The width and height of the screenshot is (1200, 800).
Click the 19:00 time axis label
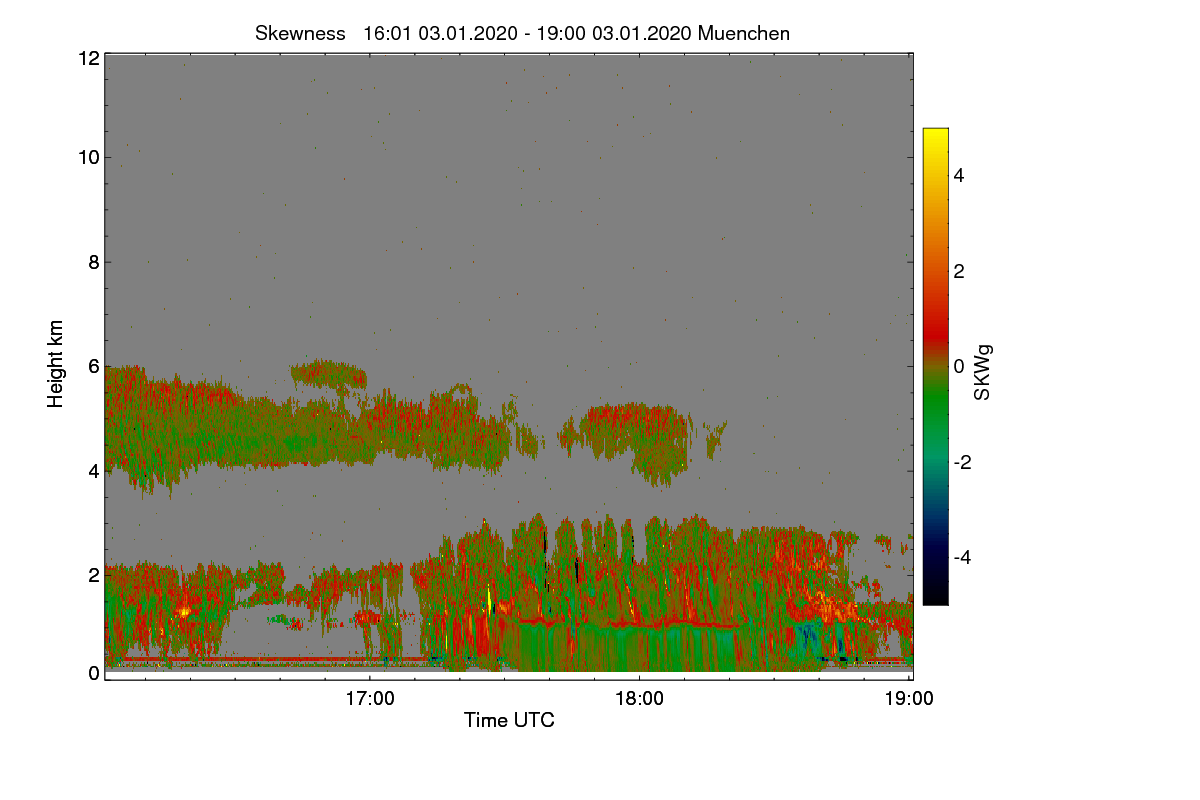click(x=909, y=699)
